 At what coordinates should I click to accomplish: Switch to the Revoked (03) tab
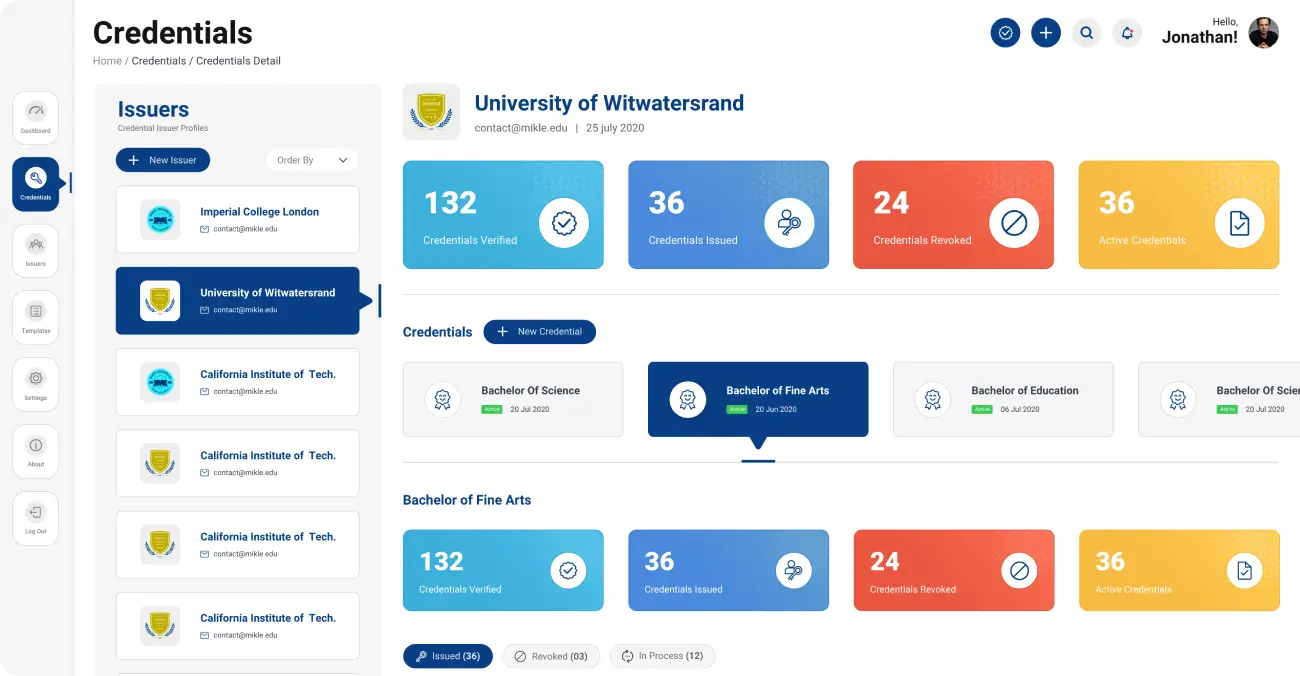pyautogui.click(x=550, y=656)
